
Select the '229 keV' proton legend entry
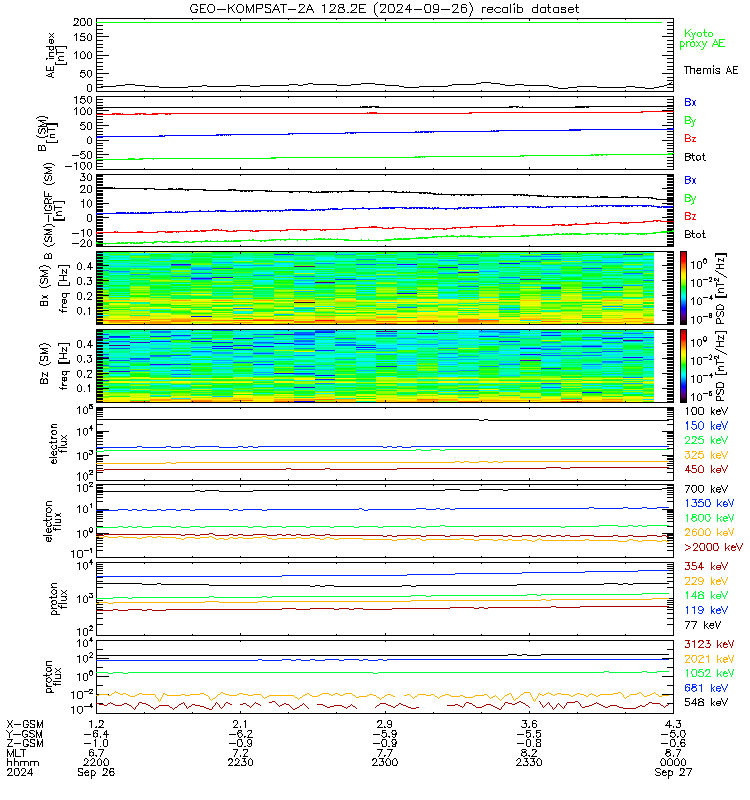click(706, 581)
